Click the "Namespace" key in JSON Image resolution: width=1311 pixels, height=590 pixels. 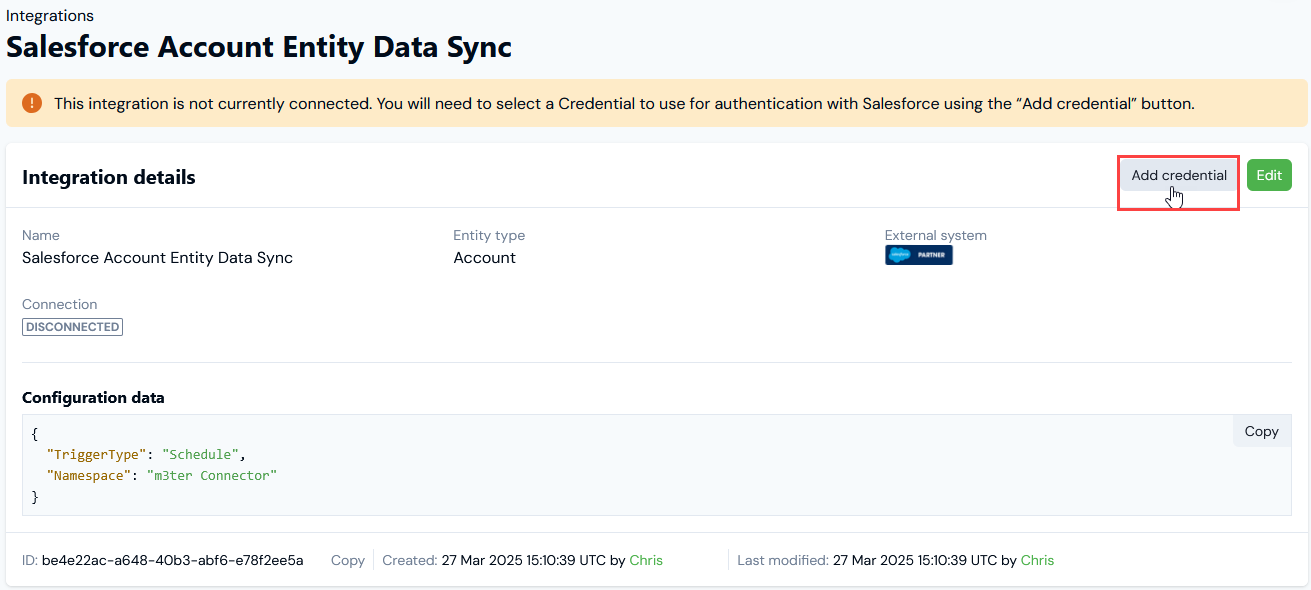(x=89, y=475)
